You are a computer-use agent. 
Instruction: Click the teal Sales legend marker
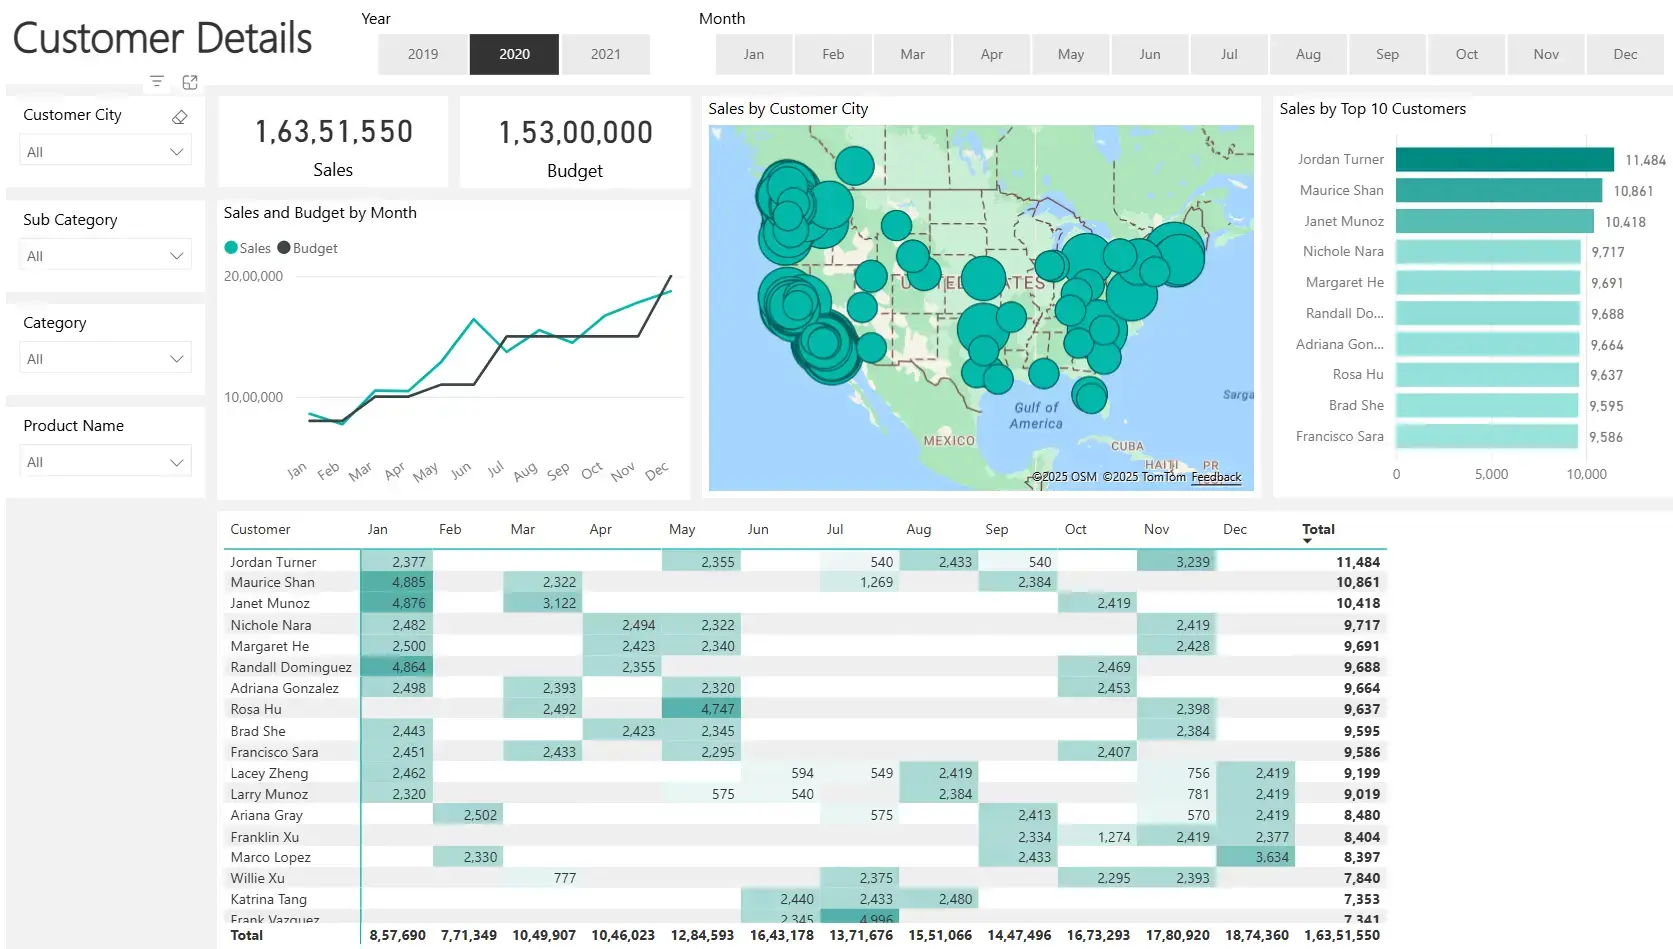click(x=232, y=247)
